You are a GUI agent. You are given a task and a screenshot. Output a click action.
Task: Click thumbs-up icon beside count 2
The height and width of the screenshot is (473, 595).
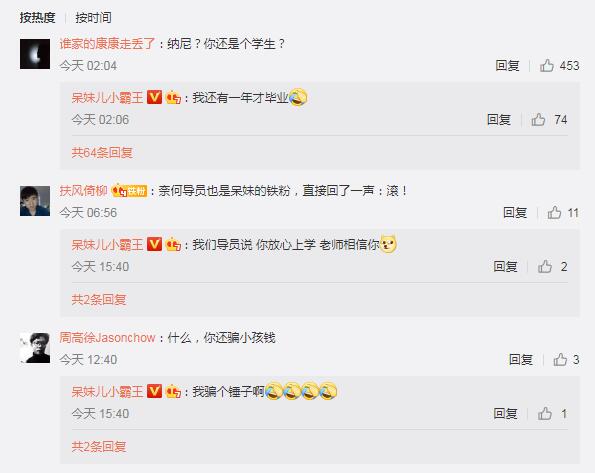tap(545, 266)
